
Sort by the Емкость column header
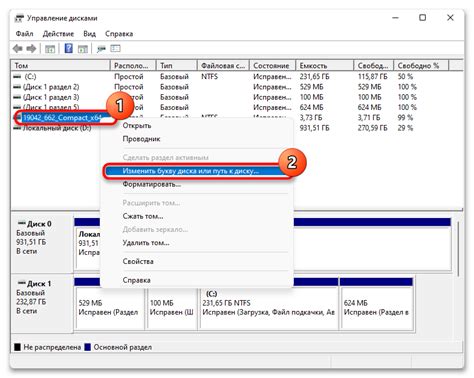pyautogui.click(x=324, y=66)
